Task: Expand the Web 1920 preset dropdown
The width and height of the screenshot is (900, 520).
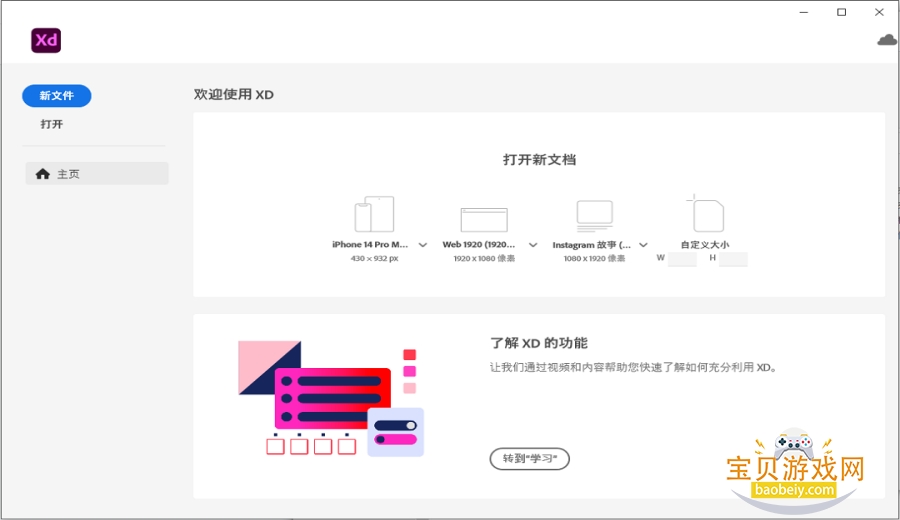Action: click(x=533, y=245)
